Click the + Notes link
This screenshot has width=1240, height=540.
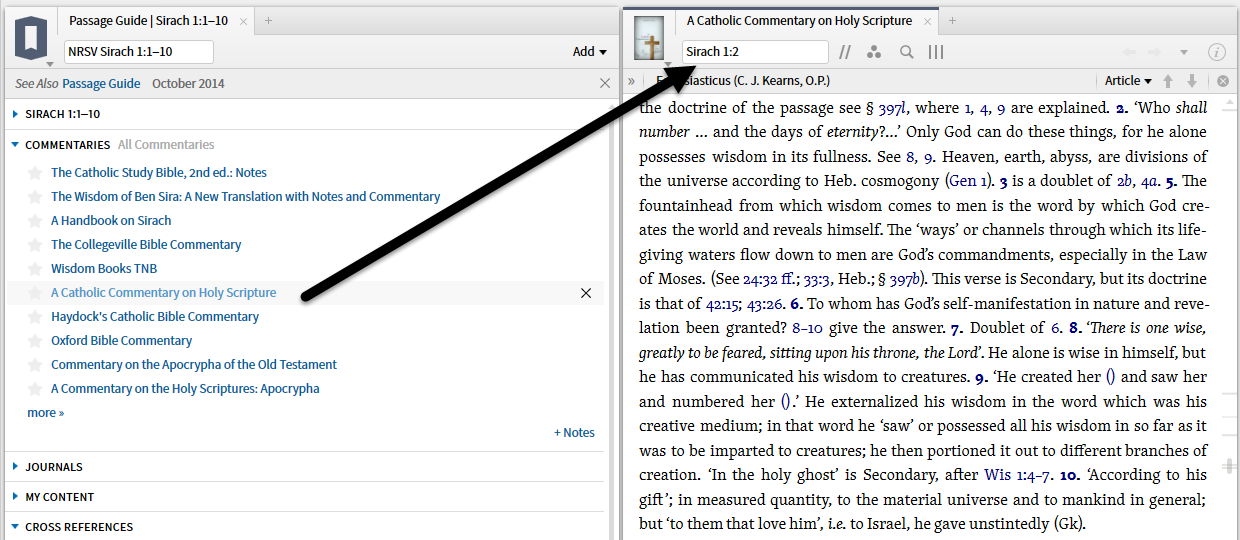pos(574,433)
